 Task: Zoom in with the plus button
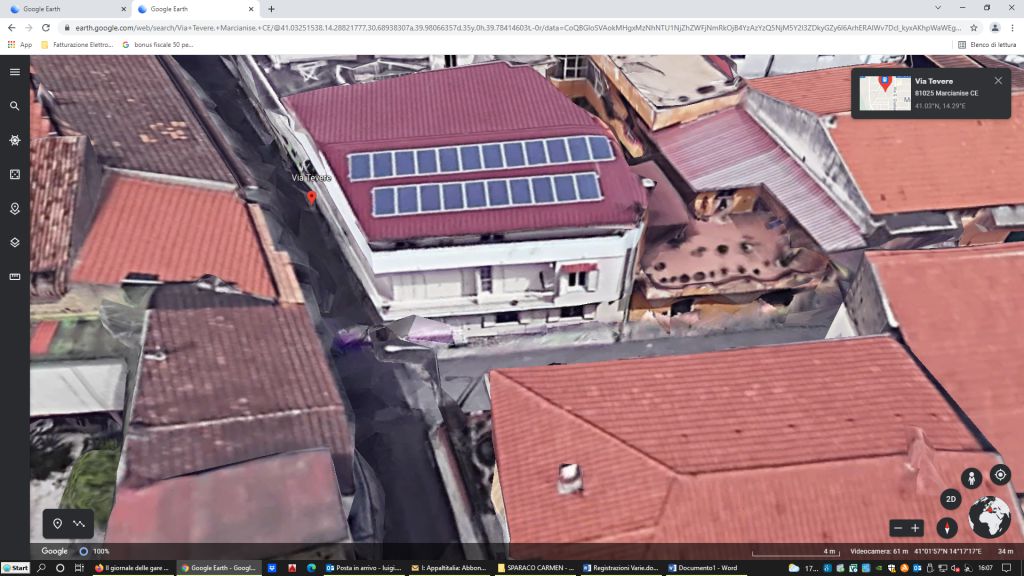pos(915,528)
